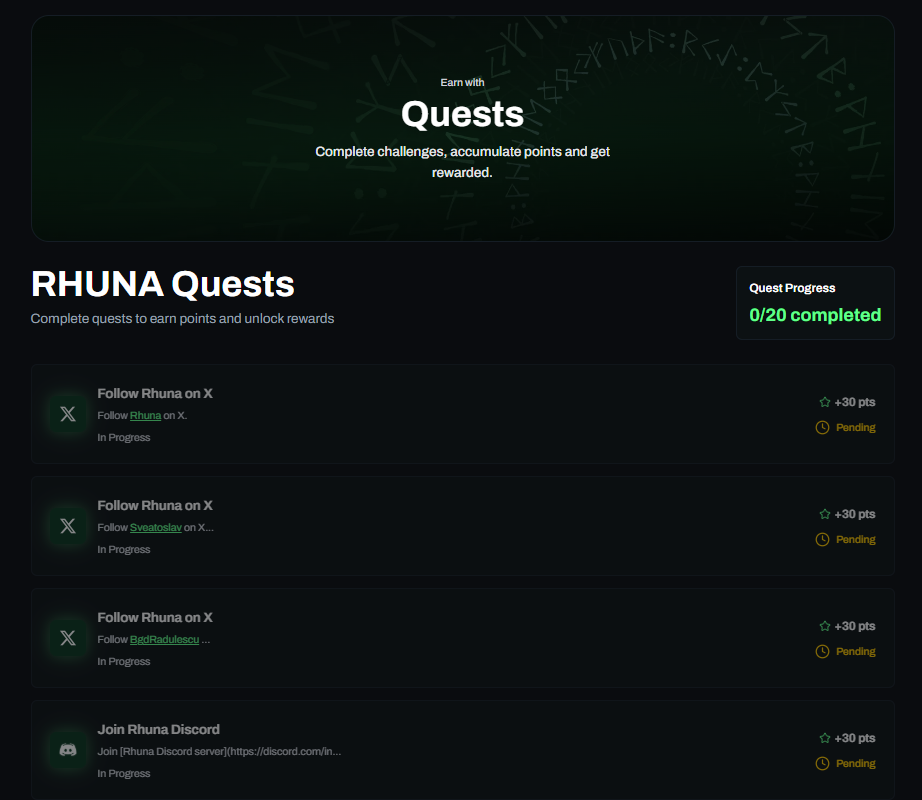
Task: Open the Rhuna profile link
Action: pos(145,416)
